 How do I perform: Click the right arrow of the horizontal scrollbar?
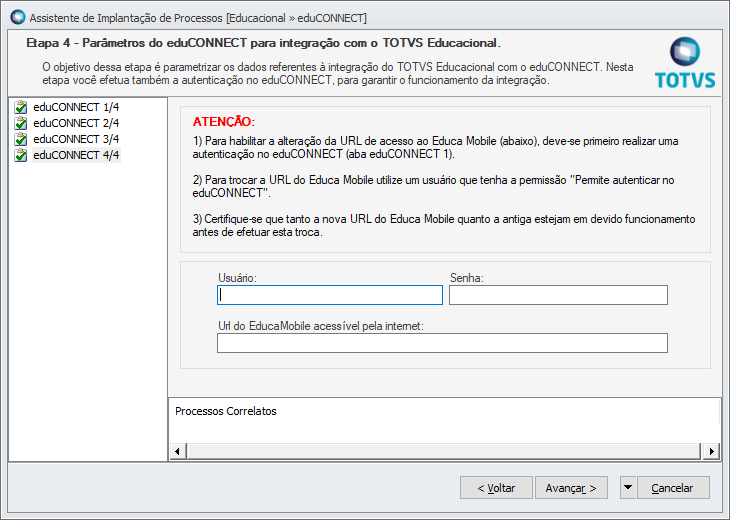click(711, 451)
